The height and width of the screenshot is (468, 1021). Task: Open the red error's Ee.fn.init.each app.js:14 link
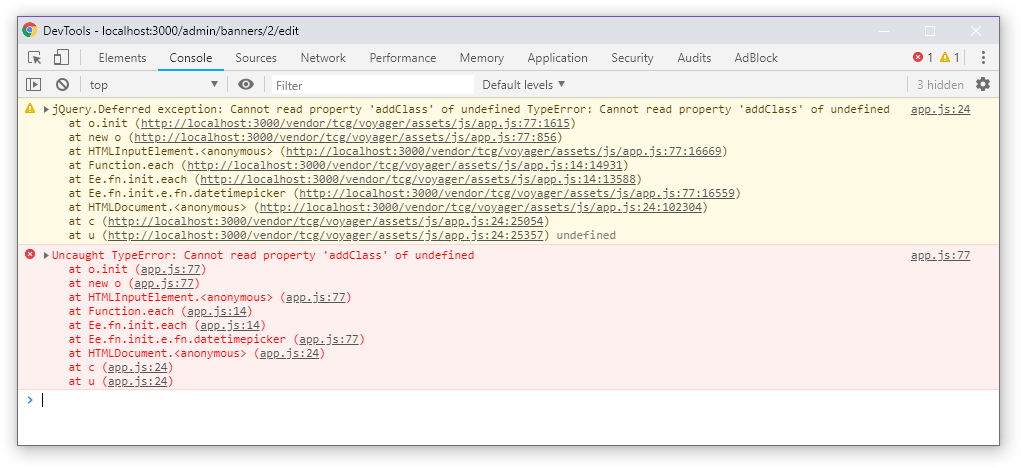[230, 325]
